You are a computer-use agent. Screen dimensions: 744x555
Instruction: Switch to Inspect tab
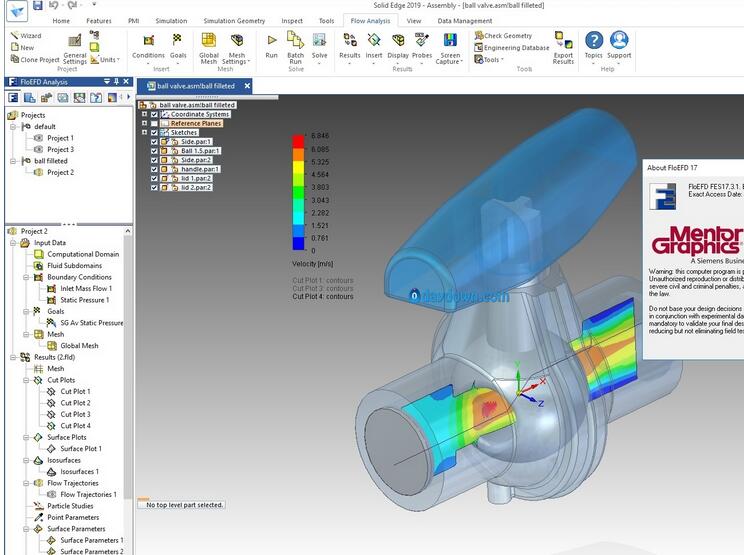[x=292, y=21]
